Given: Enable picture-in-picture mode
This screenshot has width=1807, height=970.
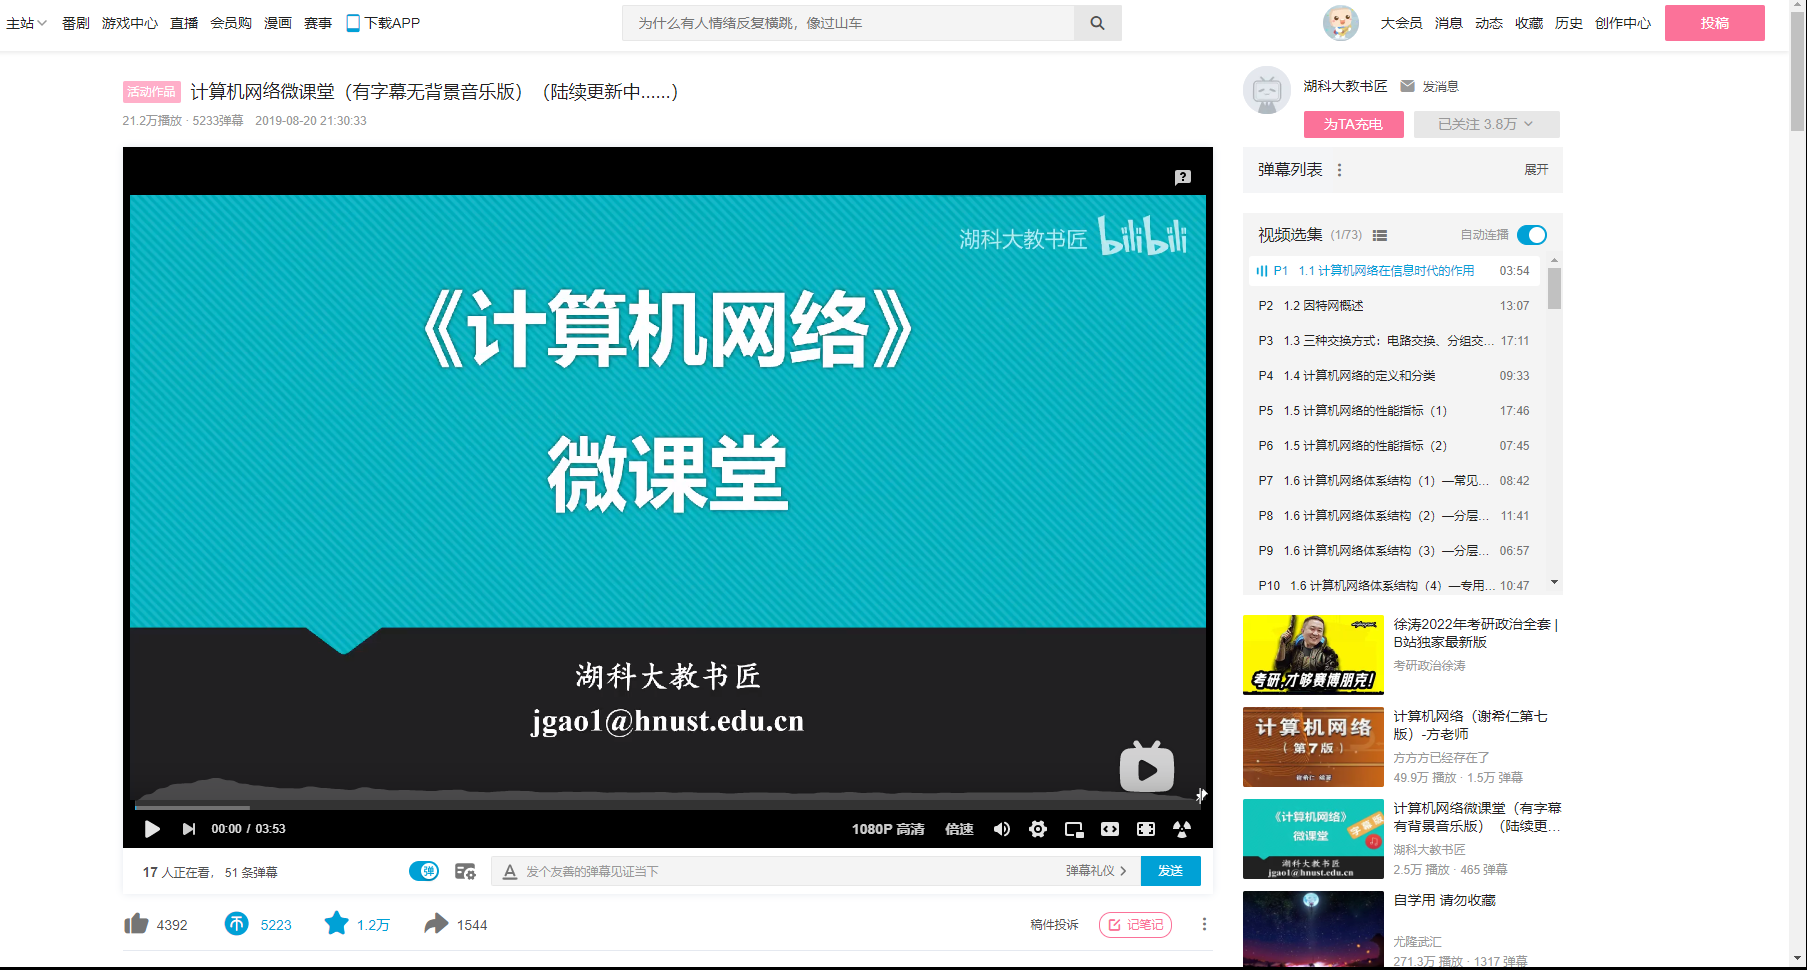Looking at the screenshot, I should tap(1074, 829).
